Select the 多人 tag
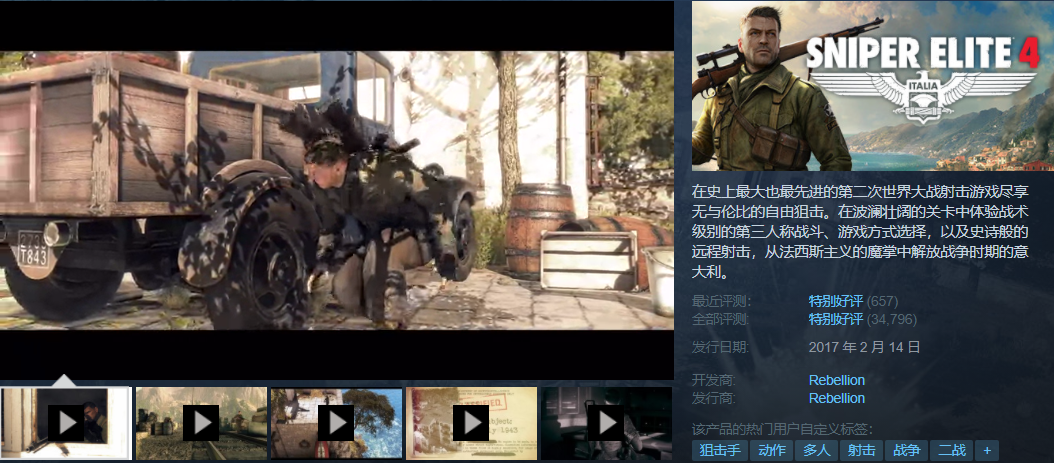The width and height of the screenshot is (1054, 463). [x=816, y=450]
